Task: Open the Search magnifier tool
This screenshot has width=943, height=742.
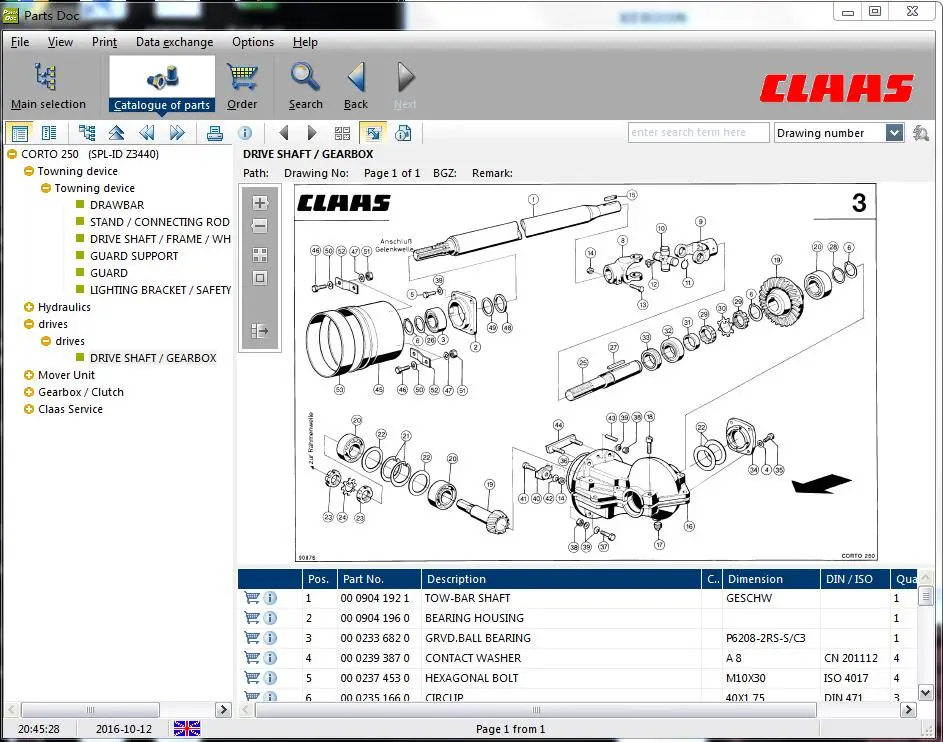Action: [x=306, y=86]
